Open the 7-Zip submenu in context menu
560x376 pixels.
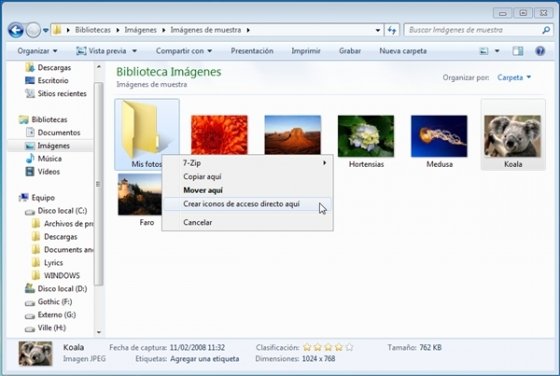click(x=247, y=163)
